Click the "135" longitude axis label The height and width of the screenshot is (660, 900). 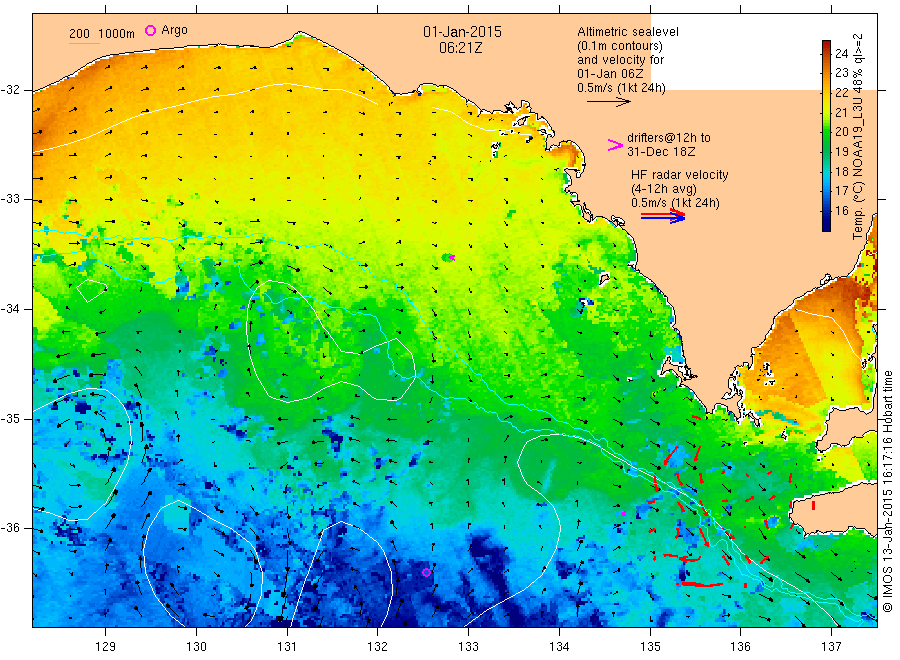tap(650, 646)
